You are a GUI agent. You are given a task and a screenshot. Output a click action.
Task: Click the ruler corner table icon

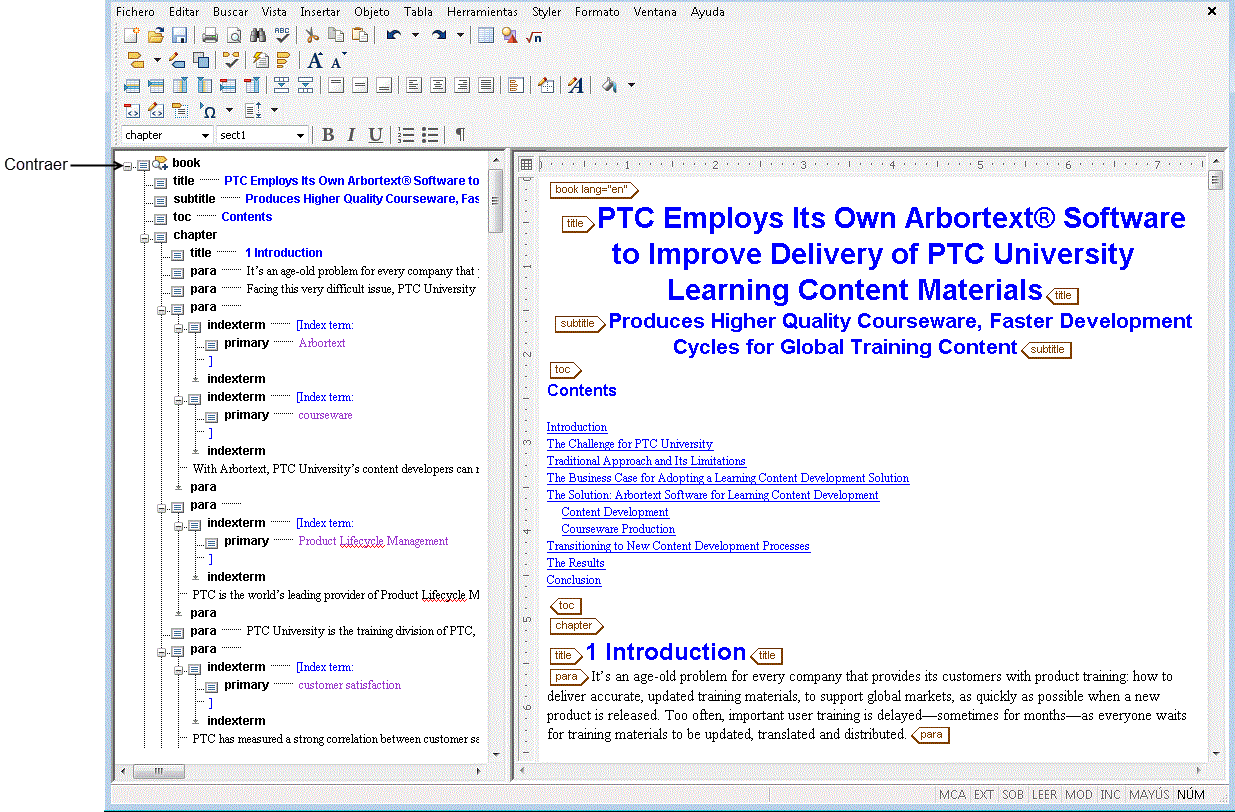coord(526,164)
